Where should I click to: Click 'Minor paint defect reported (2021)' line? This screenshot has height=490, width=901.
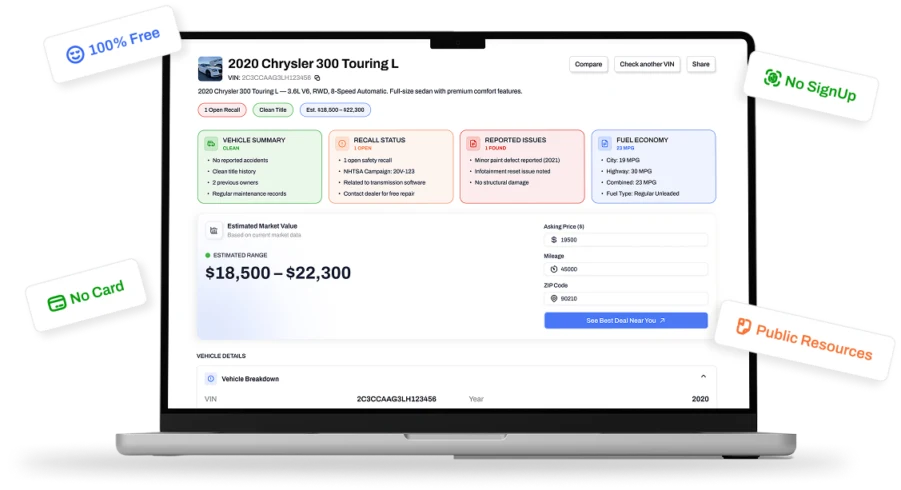[x=517, y=160]
